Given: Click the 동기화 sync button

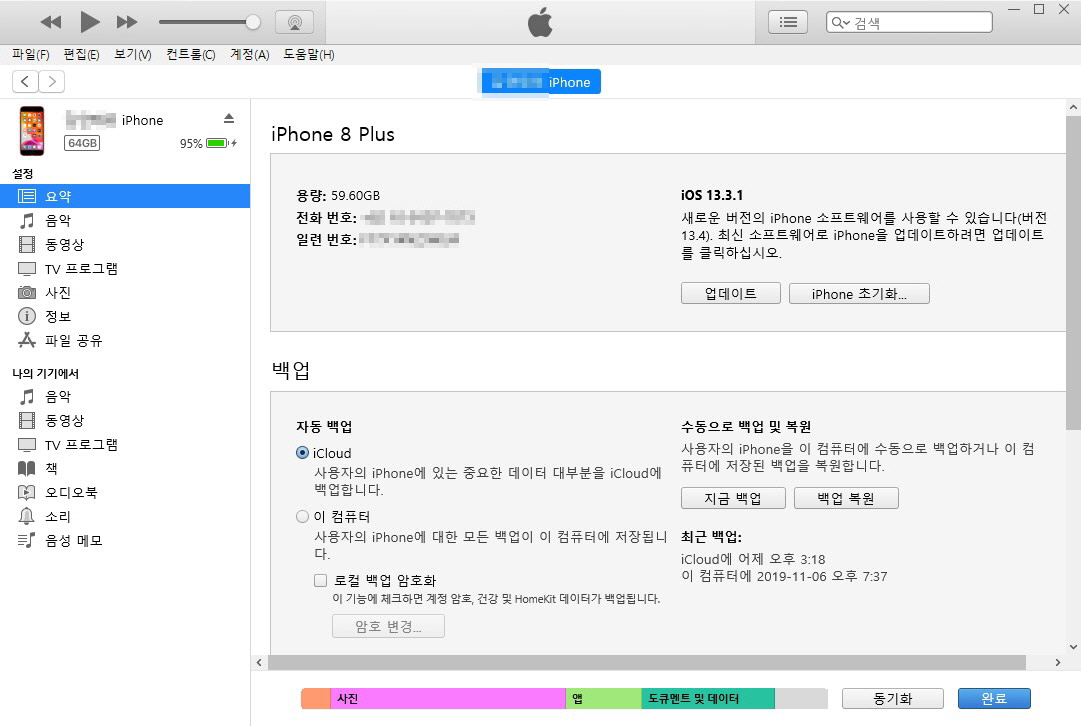Looking at the screenshot, I should [x=892, y=698].
